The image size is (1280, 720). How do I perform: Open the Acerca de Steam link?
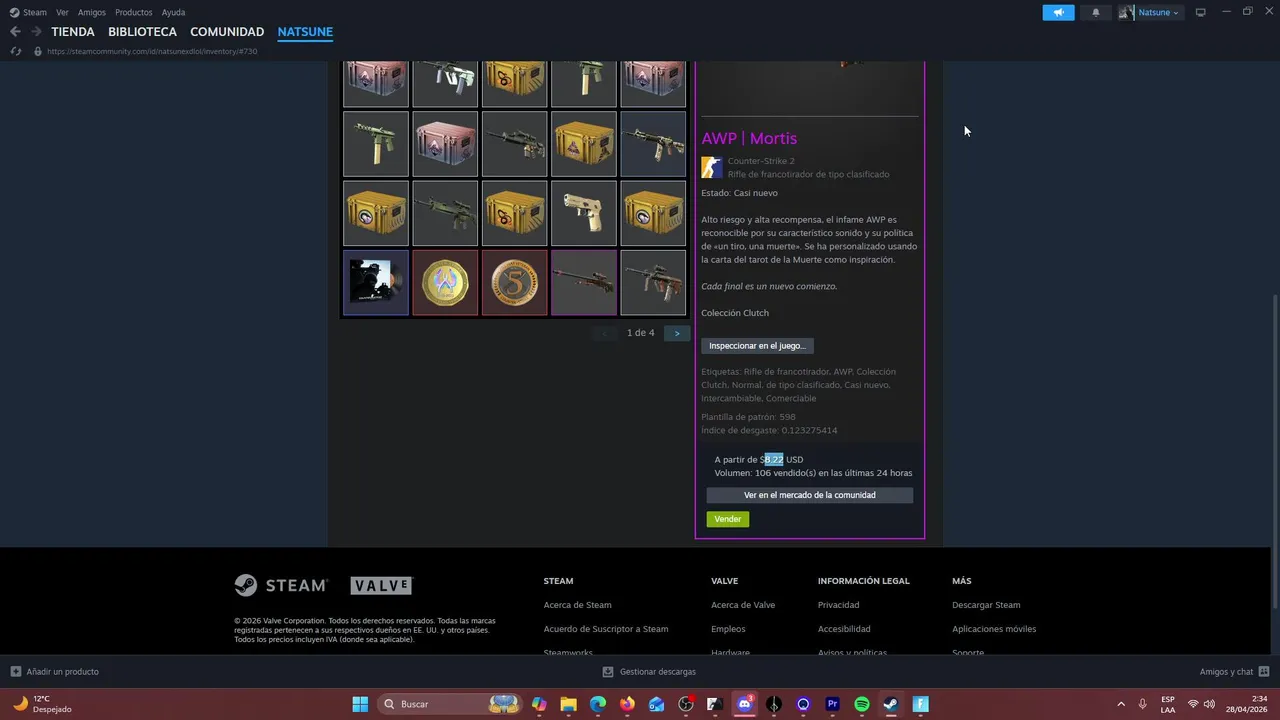coord(578,605)
